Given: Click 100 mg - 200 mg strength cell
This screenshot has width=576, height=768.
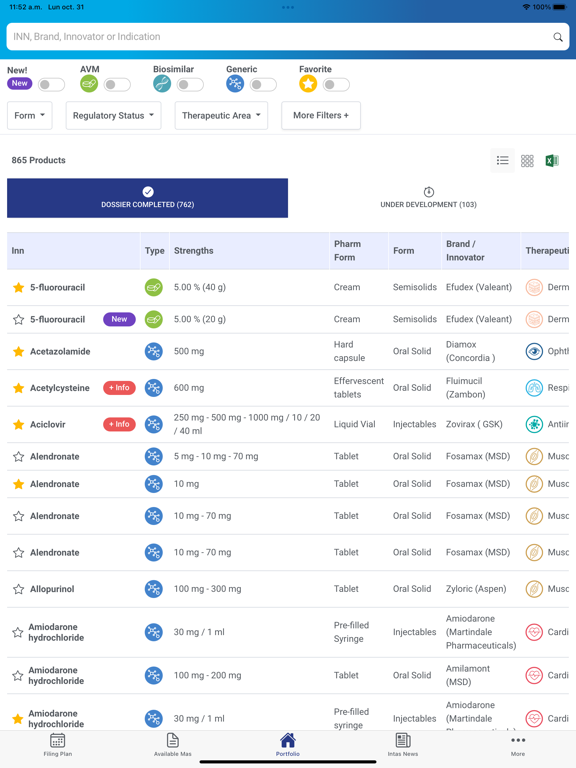Looking at the screenshot, I should coord(207,675).
